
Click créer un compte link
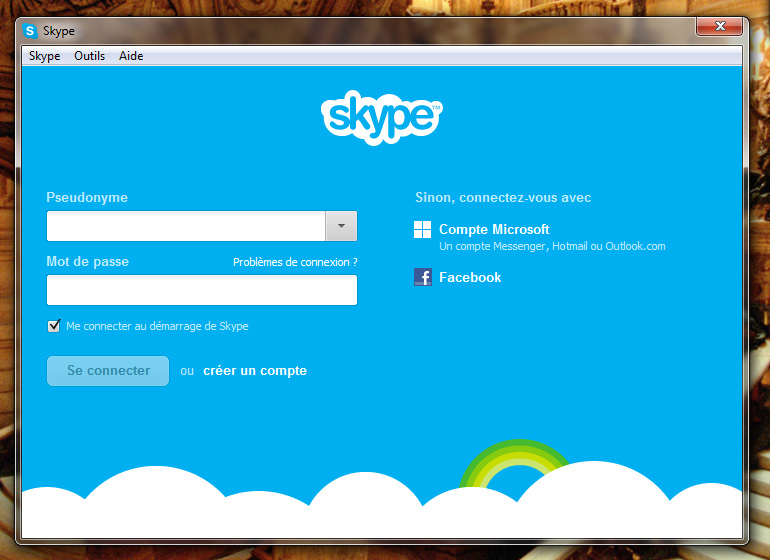click(x=255, y=371)
